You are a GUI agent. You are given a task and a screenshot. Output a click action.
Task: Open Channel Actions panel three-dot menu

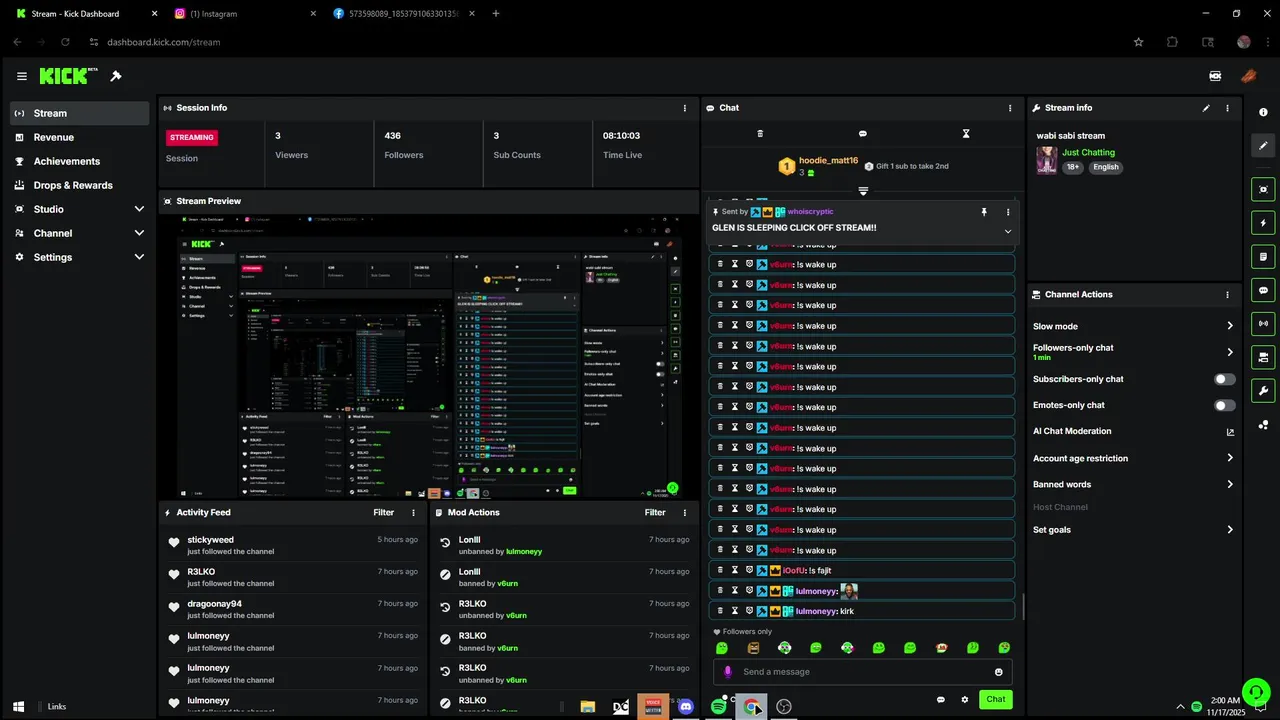1227,295
